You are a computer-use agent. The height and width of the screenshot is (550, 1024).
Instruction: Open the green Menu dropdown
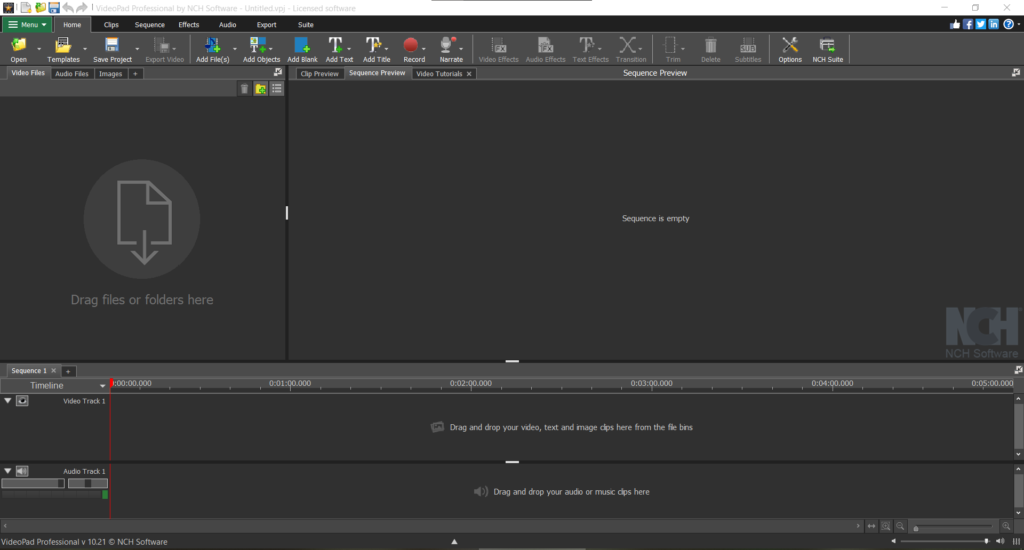tap(28, 24)
